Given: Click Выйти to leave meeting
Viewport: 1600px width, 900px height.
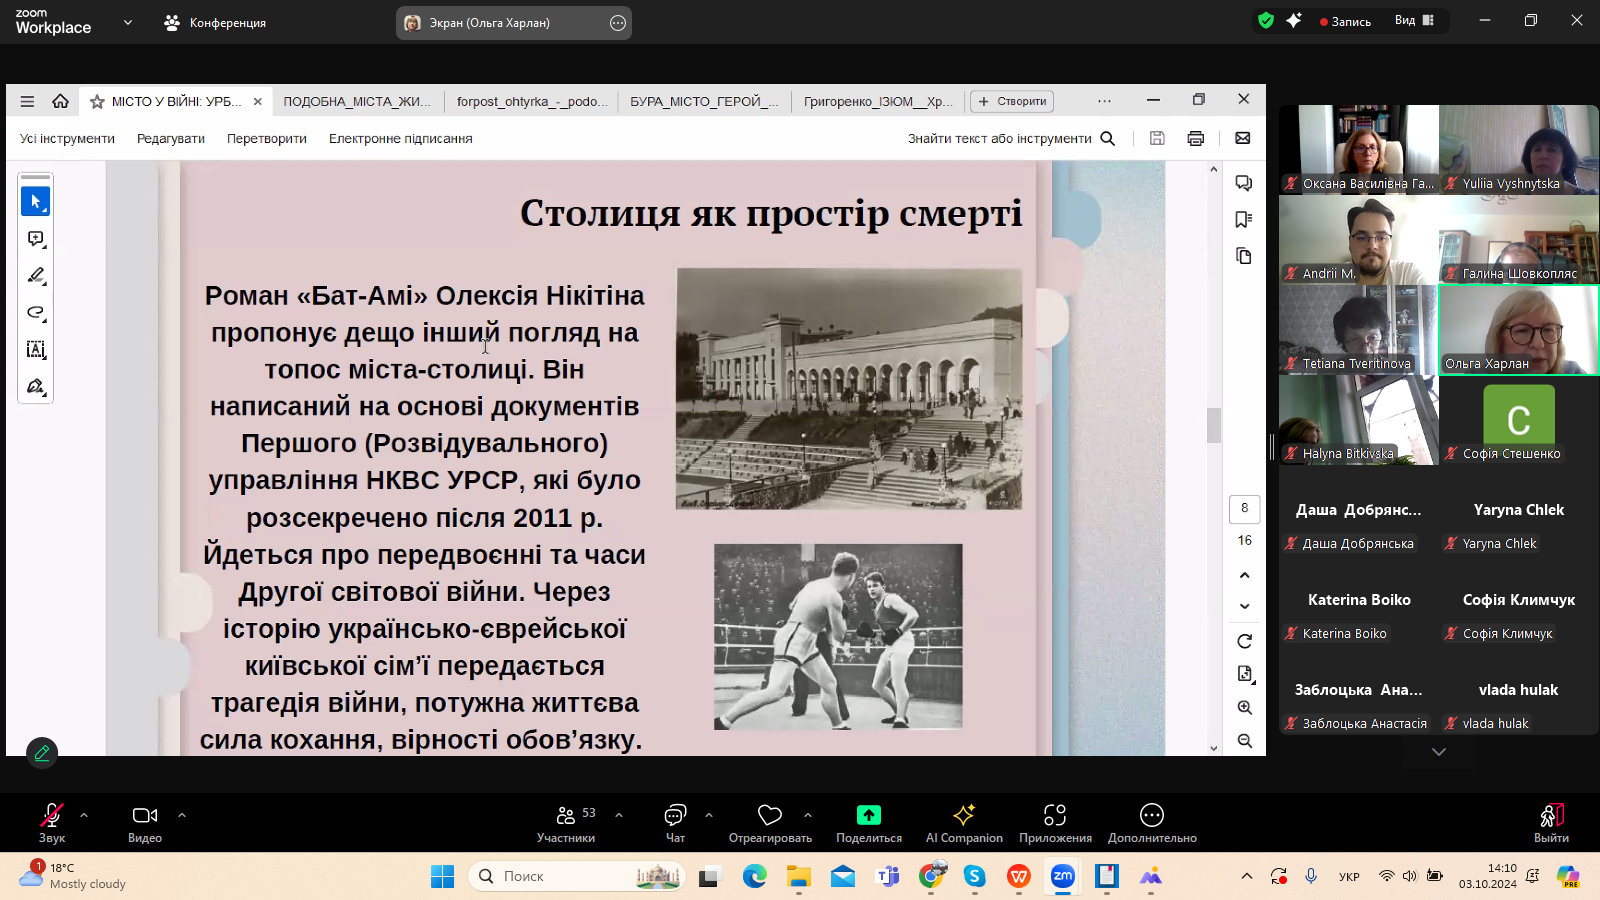Looking at the screenshot, I should tap(1551, 823).
